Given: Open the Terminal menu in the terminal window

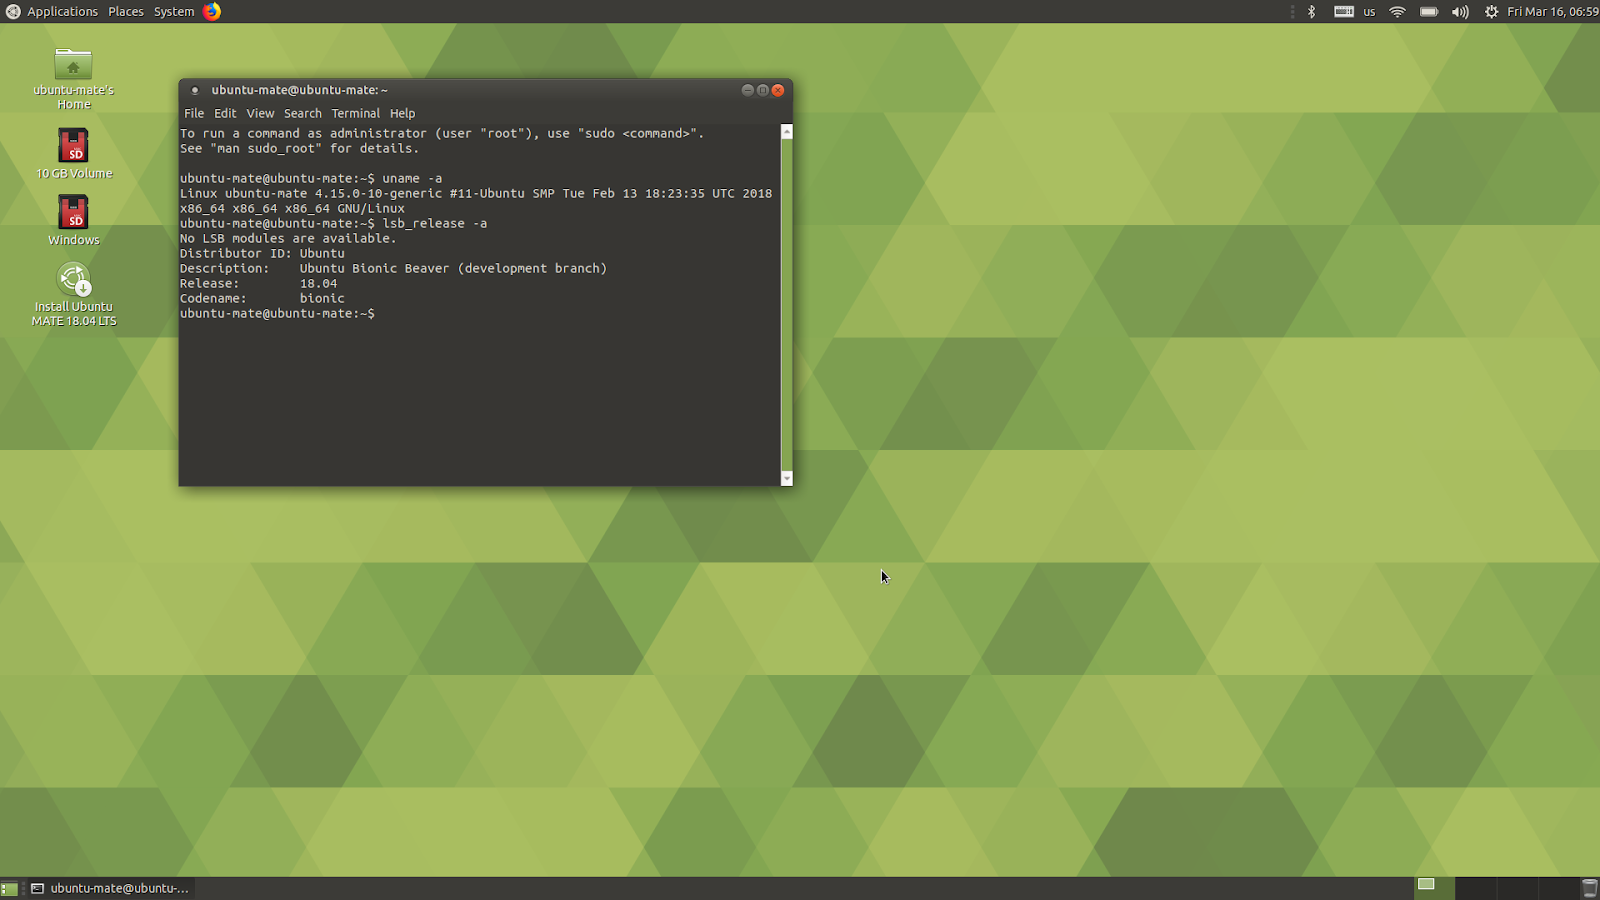Looking at the screenshot, I should coord(355,113).
